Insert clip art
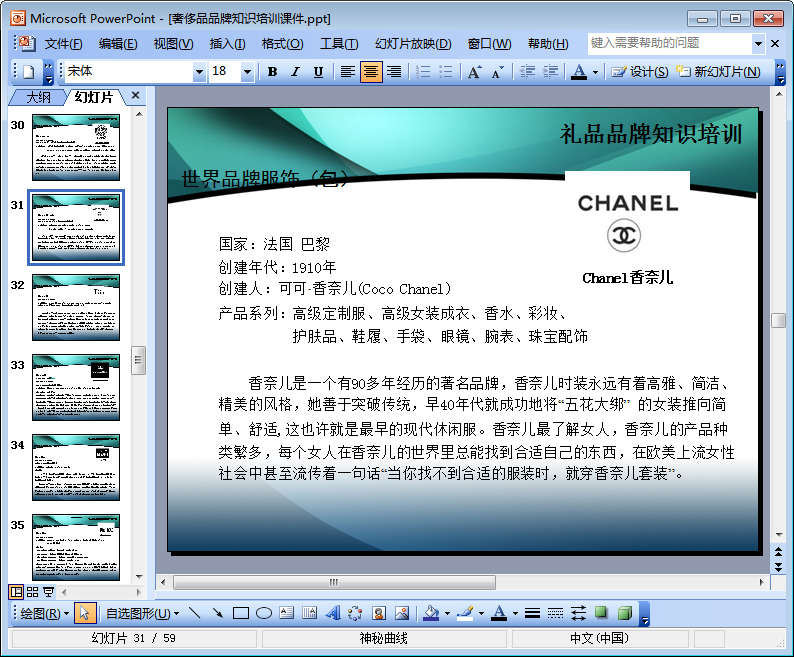Screen dimensions: 794x657 coord(379,613)
